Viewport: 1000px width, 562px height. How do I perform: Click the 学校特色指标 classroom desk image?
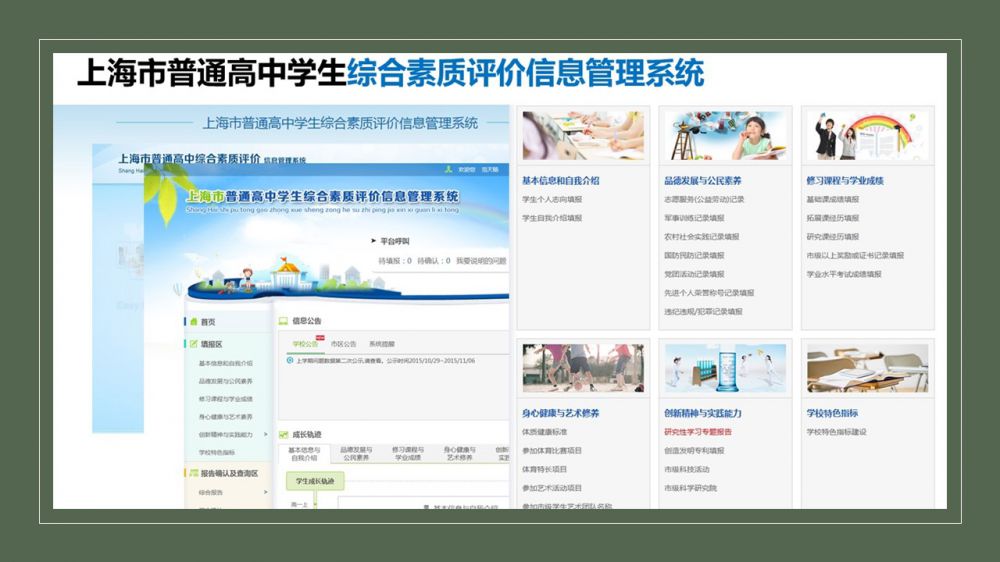[x=867, y=368]
